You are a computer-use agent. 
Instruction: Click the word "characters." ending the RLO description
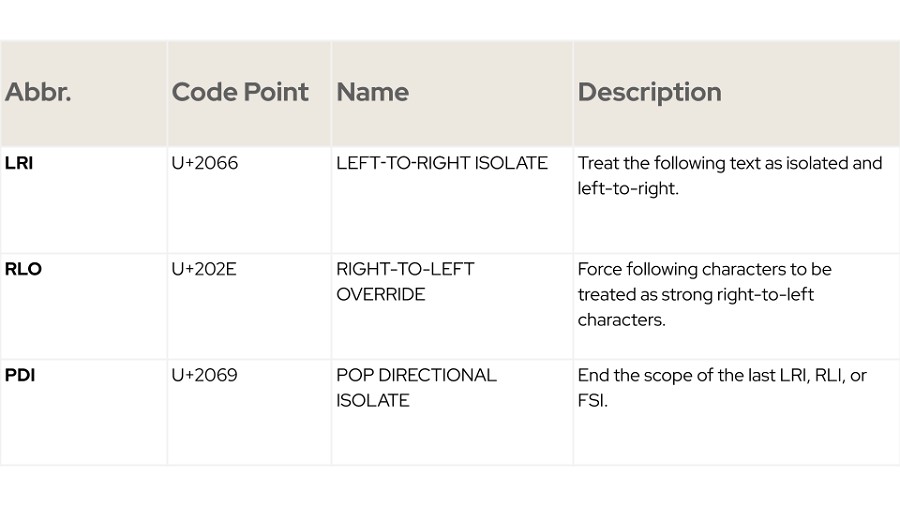pos(621,320)
